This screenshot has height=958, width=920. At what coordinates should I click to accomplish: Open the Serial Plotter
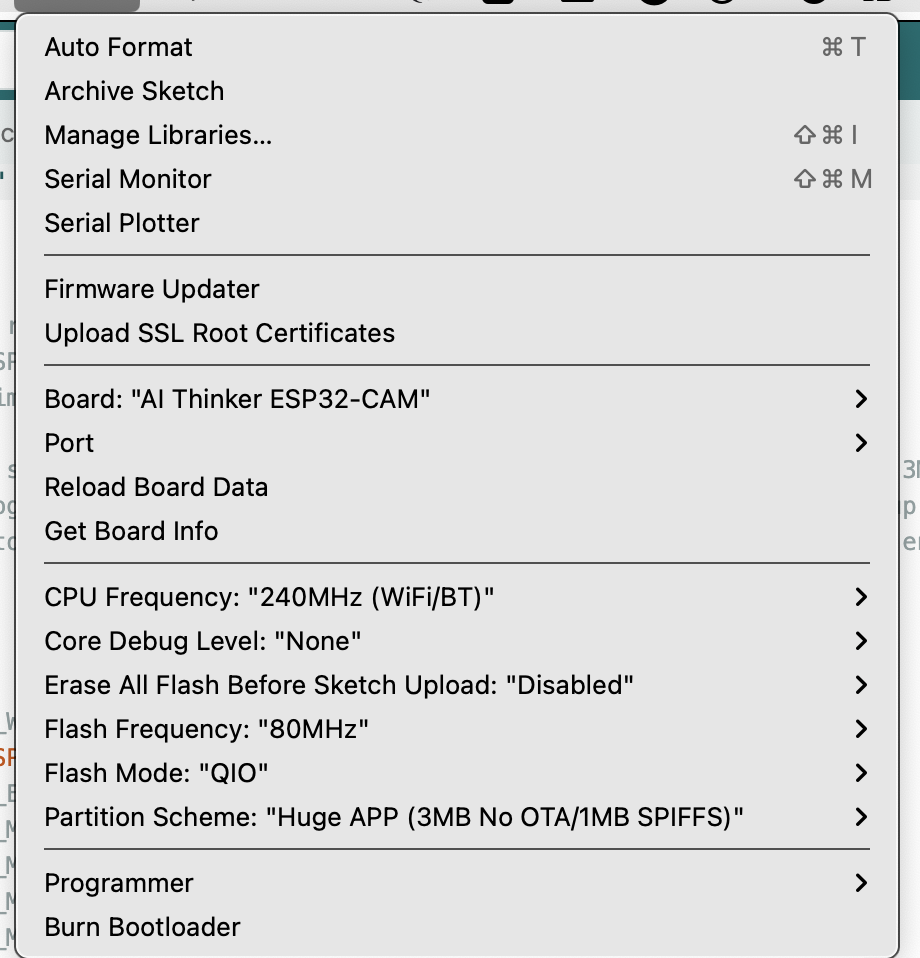(x=120, y=223)
